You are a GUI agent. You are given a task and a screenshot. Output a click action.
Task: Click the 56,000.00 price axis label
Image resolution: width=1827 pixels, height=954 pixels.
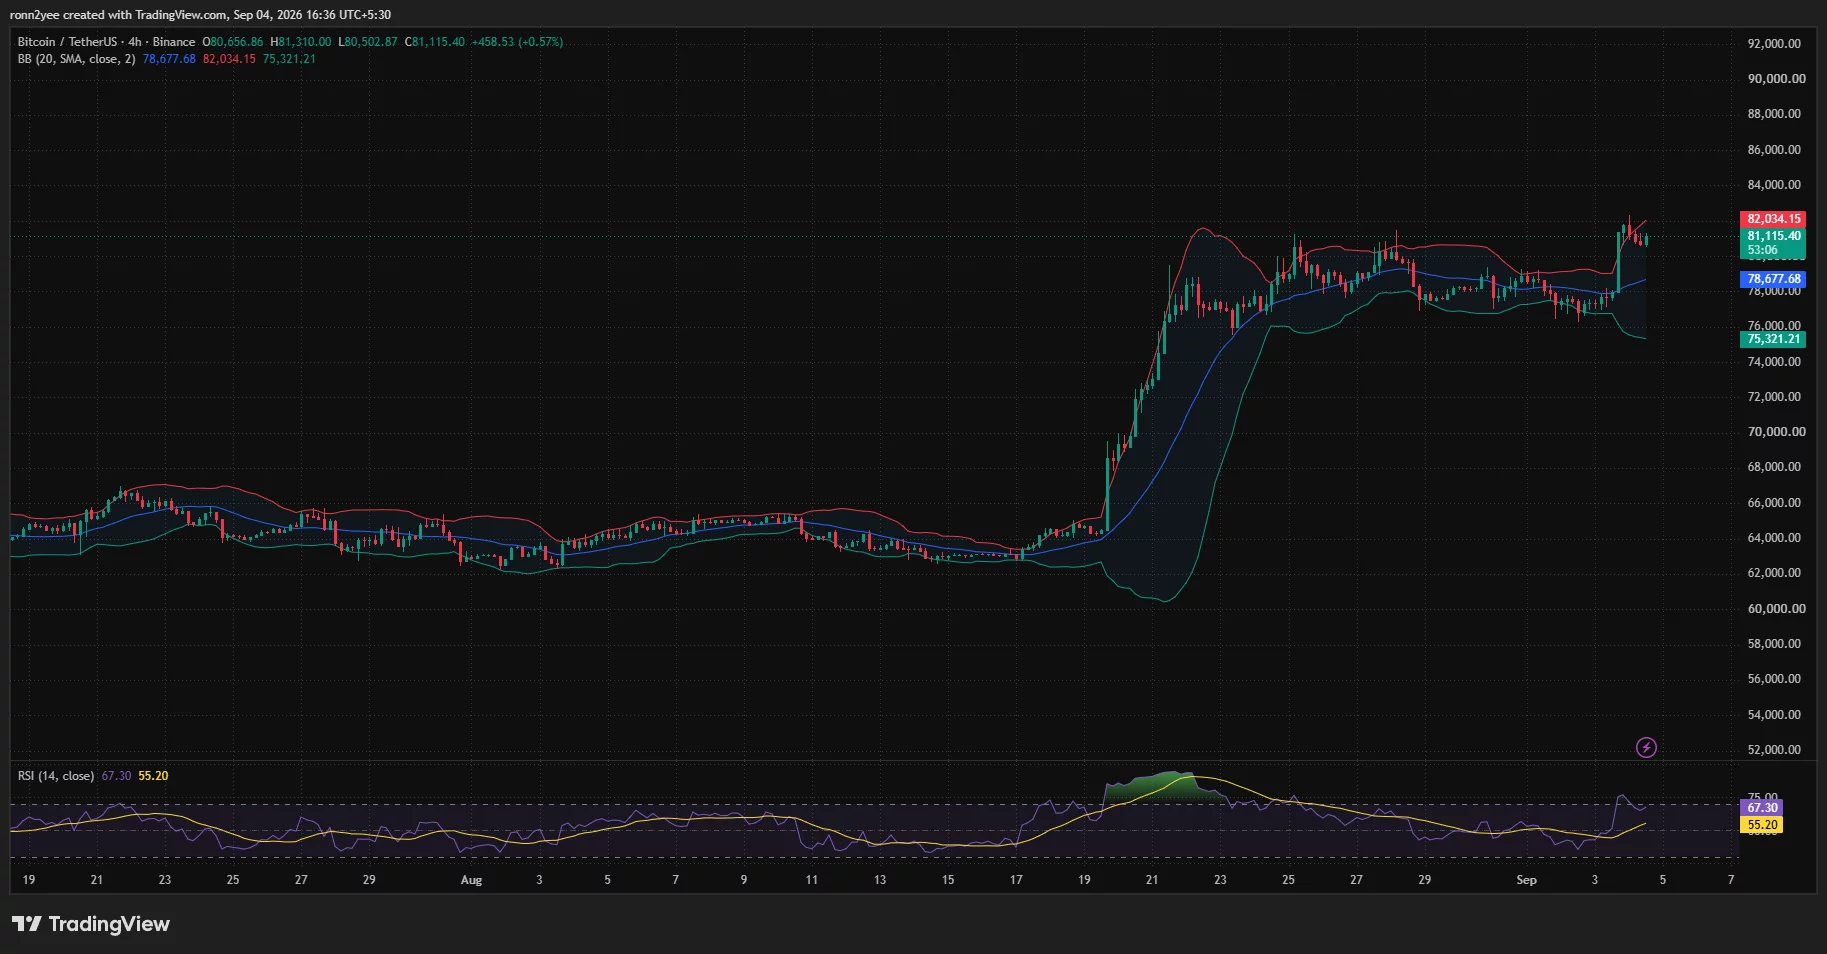pyautogui.click(x=1774, y=679)
